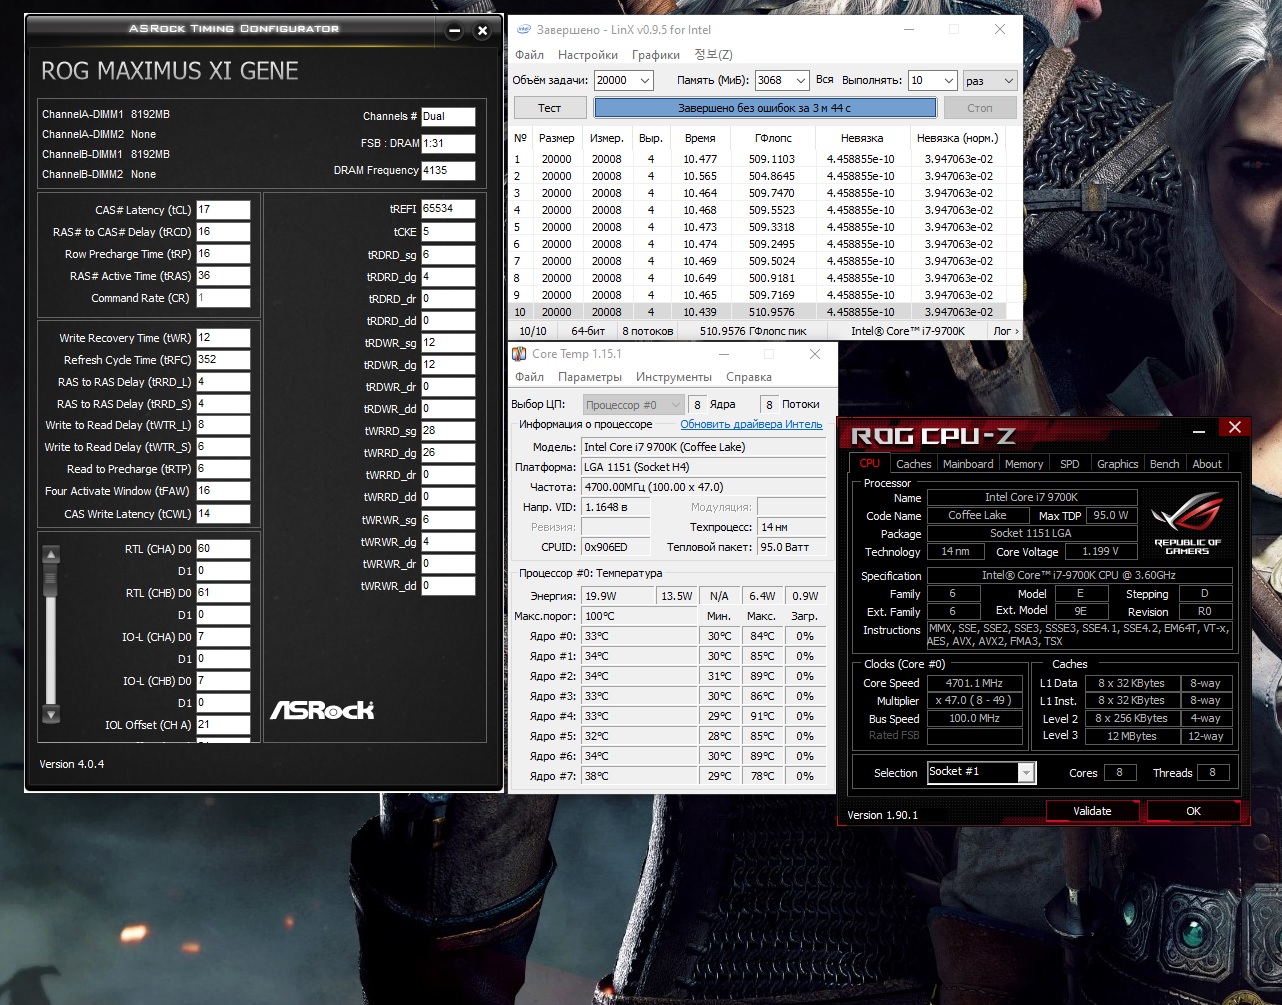Open the Обновить драйвера Интель link
Image resolution: width=1282 pixels, height=1005 pixels.
(751, 424)
